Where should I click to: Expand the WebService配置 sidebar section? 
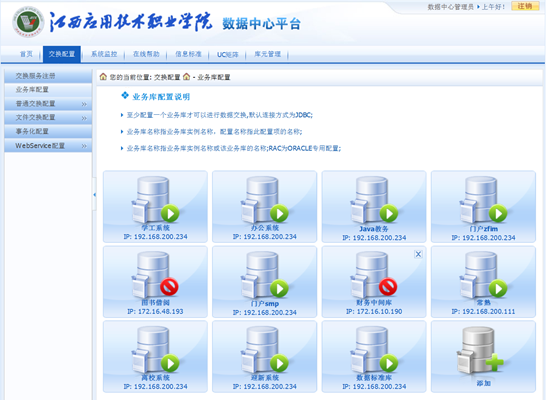[x=48, y=146]
